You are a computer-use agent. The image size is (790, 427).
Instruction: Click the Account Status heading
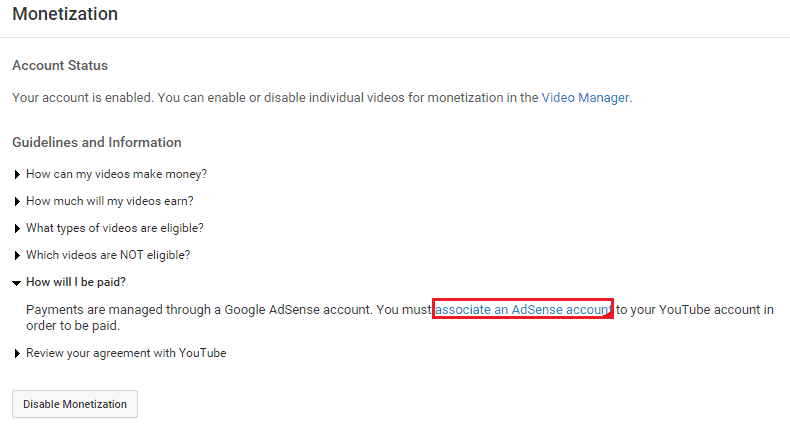pyautogui.click(x=60, y=65)
